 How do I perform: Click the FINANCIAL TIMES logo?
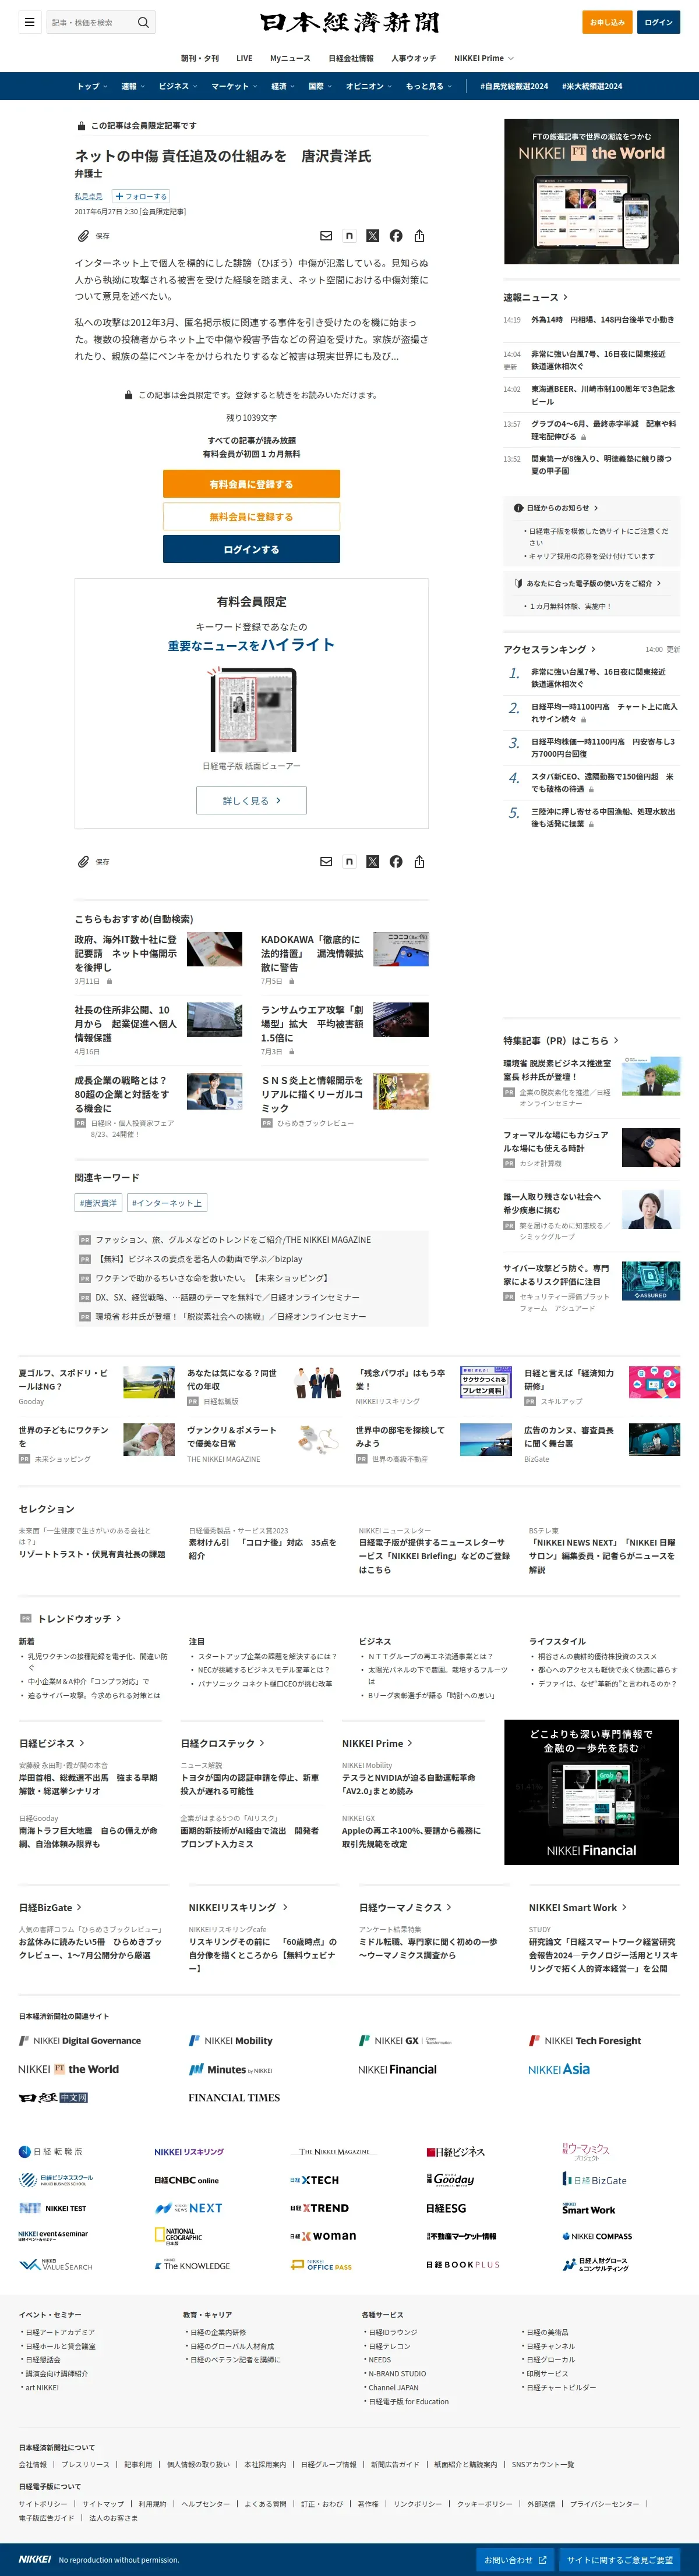234,2097
